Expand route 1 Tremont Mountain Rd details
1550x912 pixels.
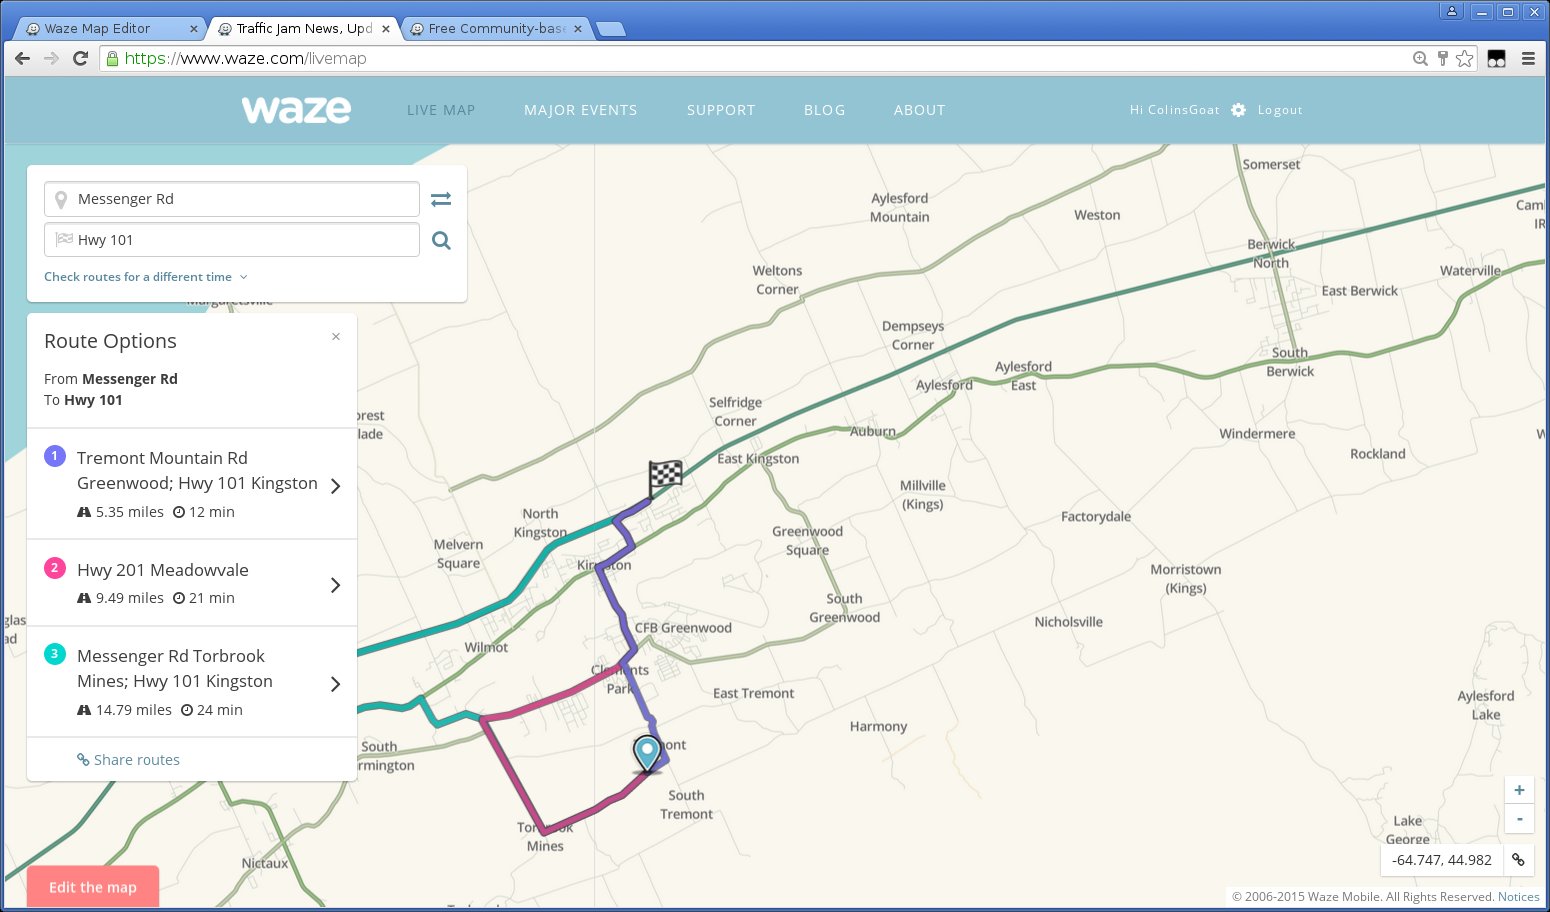pyautogui.click(x=335, y=485)
